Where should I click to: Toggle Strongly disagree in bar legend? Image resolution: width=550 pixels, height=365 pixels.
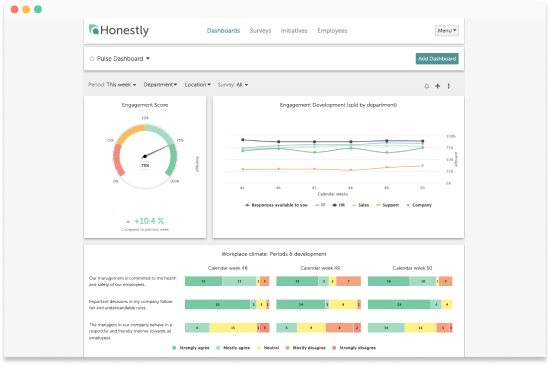[354, 348]
